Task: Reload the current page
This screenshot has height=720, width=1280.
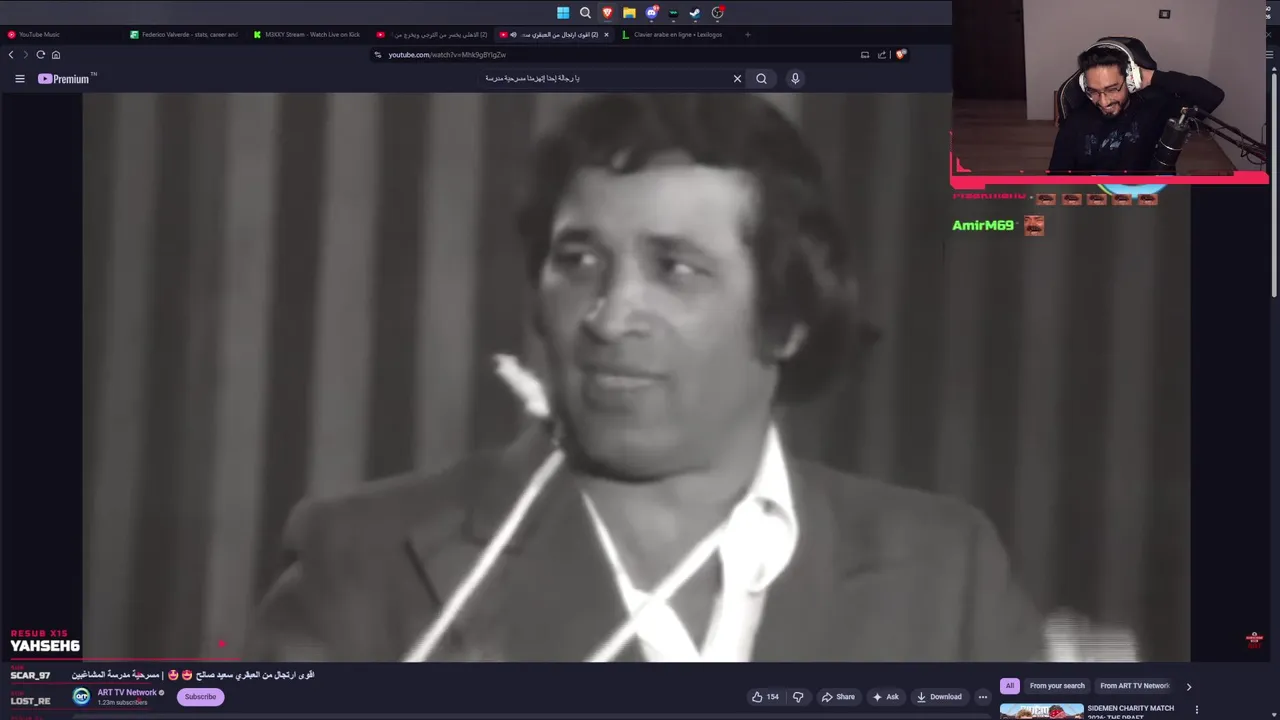Action: (41, 55)
